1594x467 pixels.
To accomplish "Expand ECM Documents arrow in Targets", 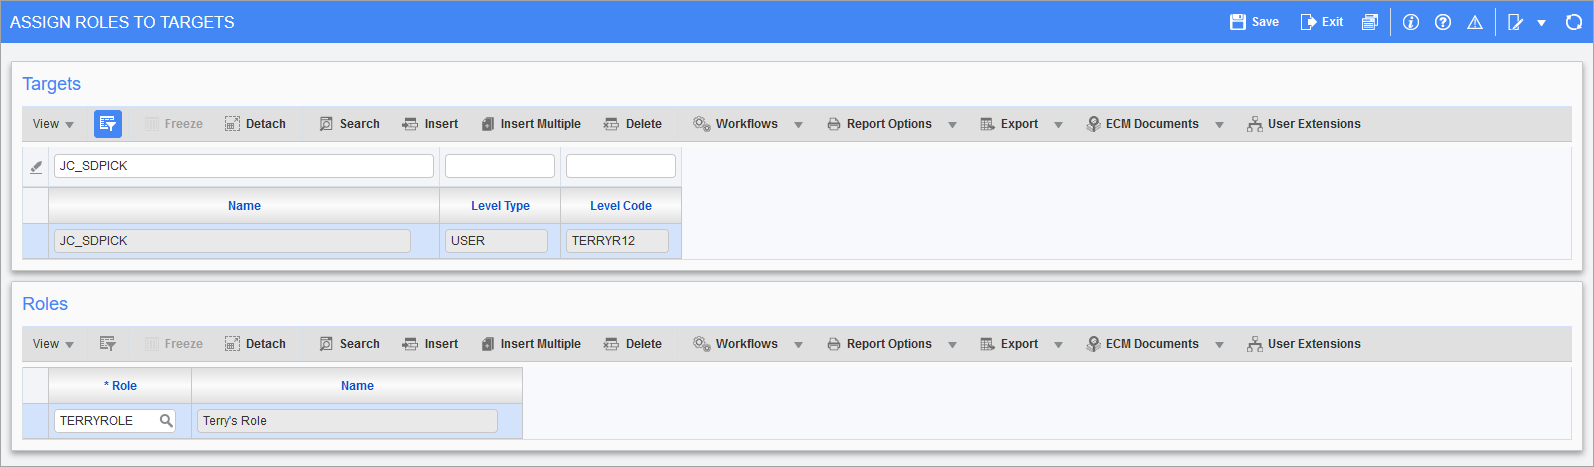I will [1219, 125].
